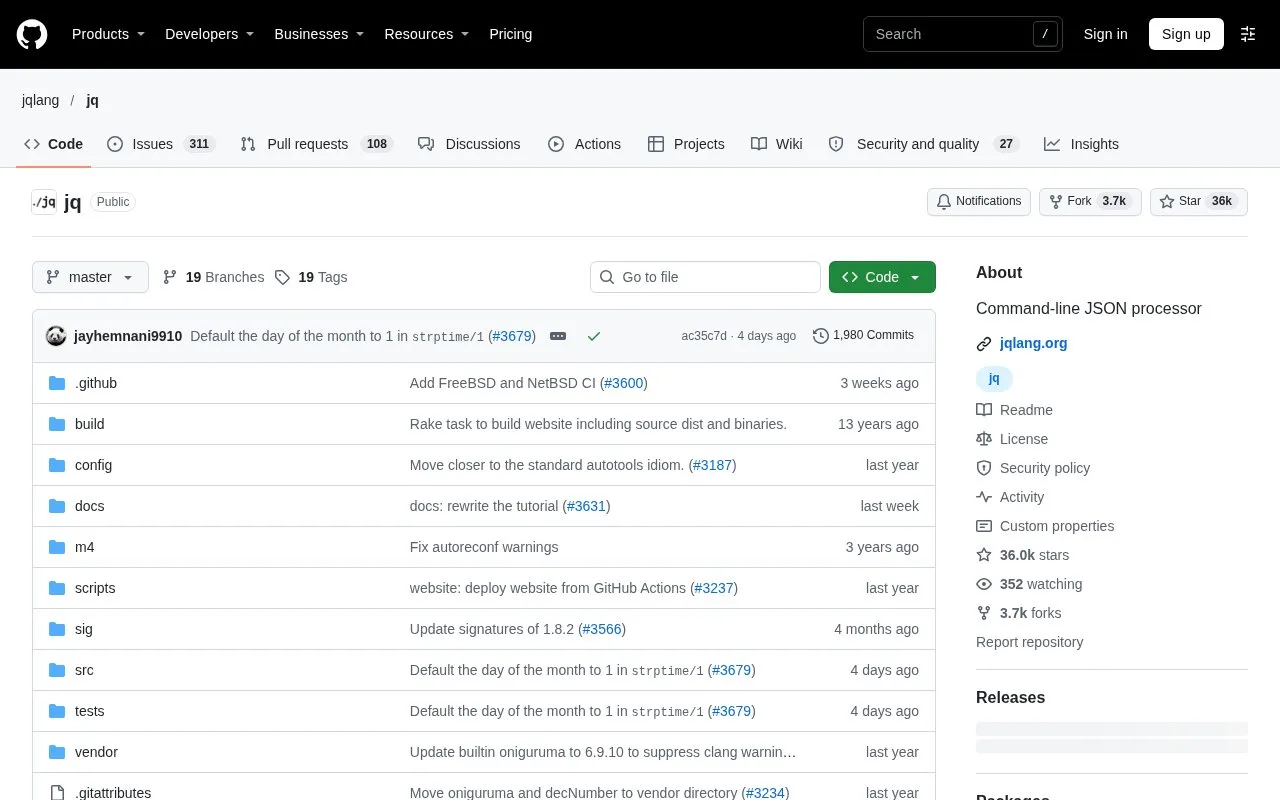Fork the jq repository
Viewport: 1280px width, 800px height.
[x=1090, y=201]
